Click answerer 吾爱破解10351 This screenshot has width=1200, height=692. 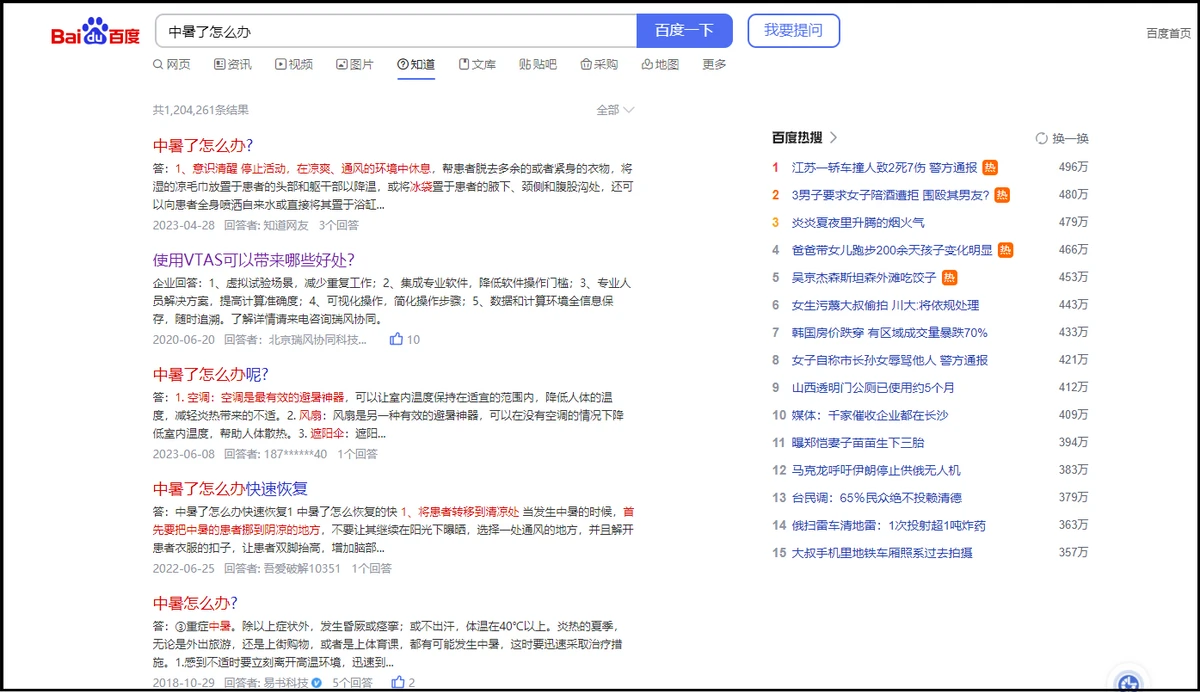303,569
